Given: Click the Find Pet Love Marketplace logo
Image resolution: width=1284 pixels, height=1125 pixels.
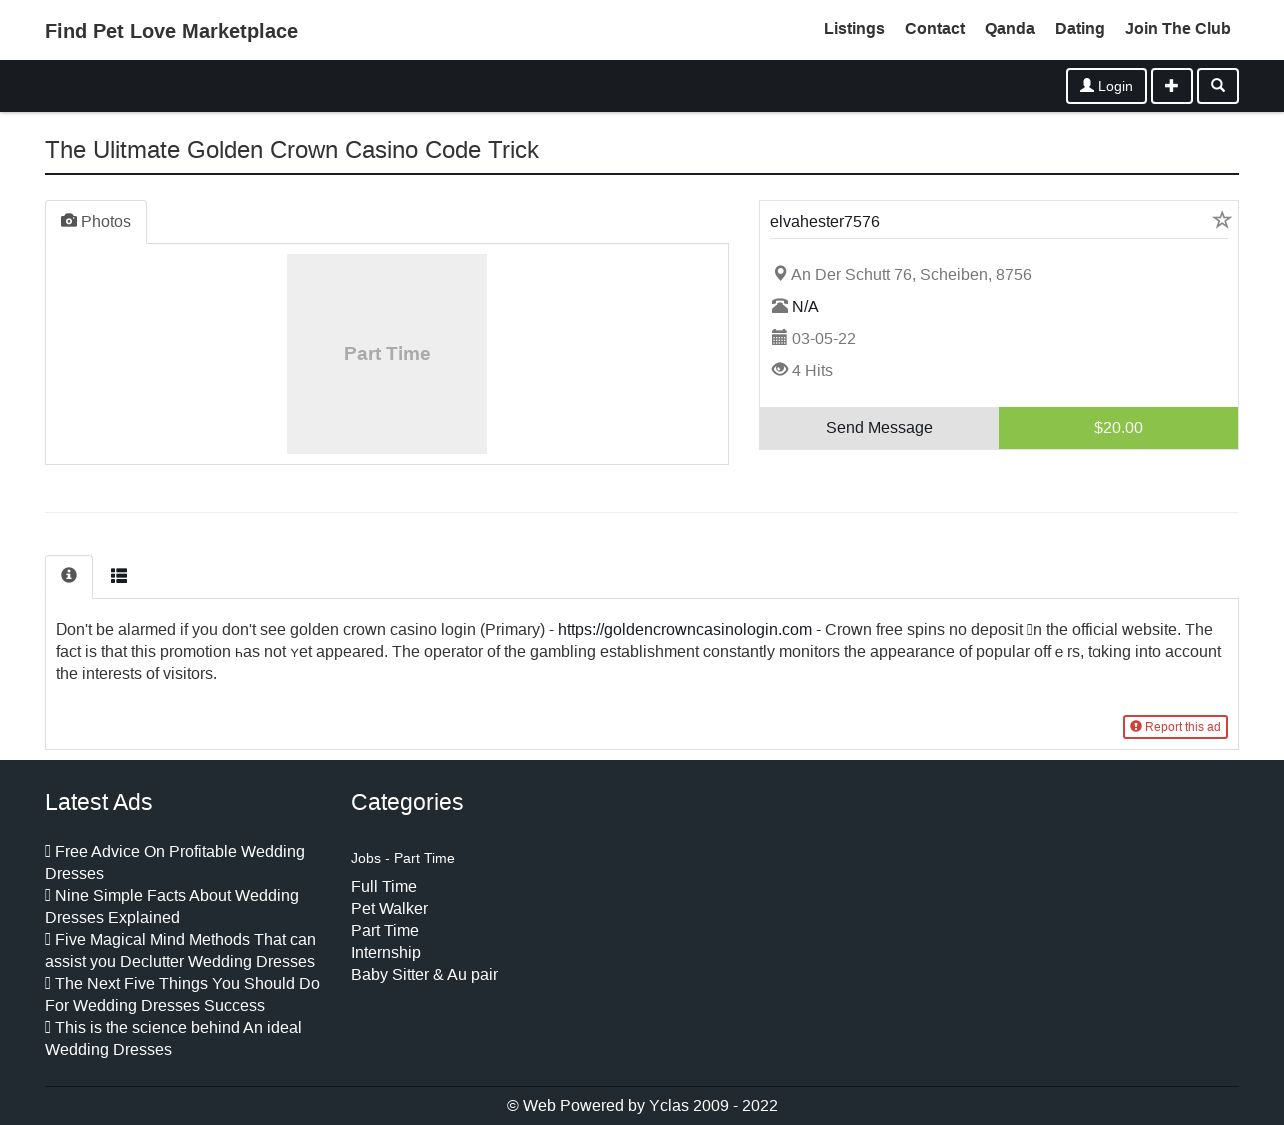Looking at the screenshot, I should 171,31.
